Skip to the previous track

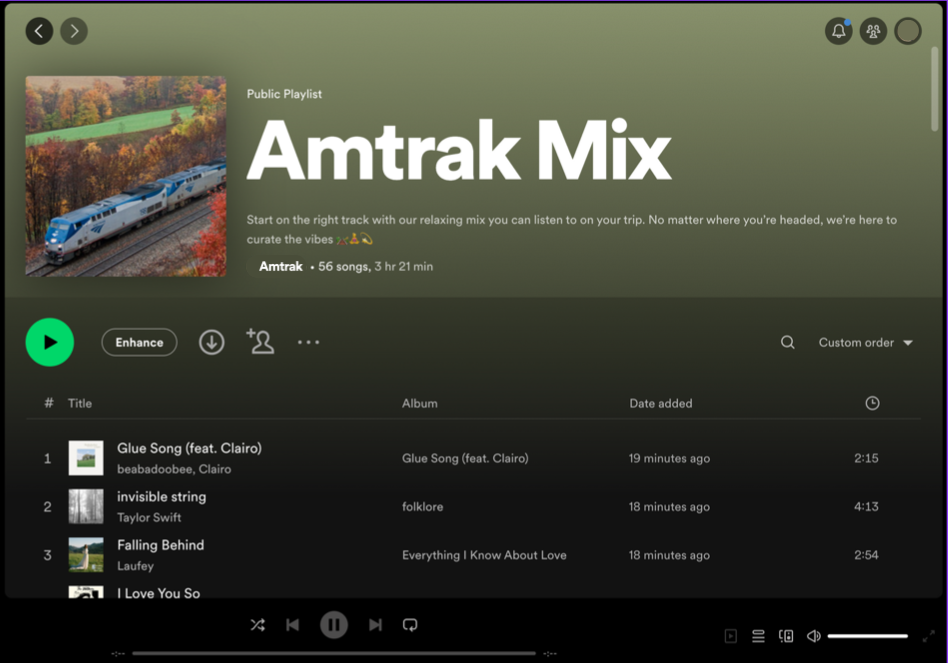pos(293,625)
